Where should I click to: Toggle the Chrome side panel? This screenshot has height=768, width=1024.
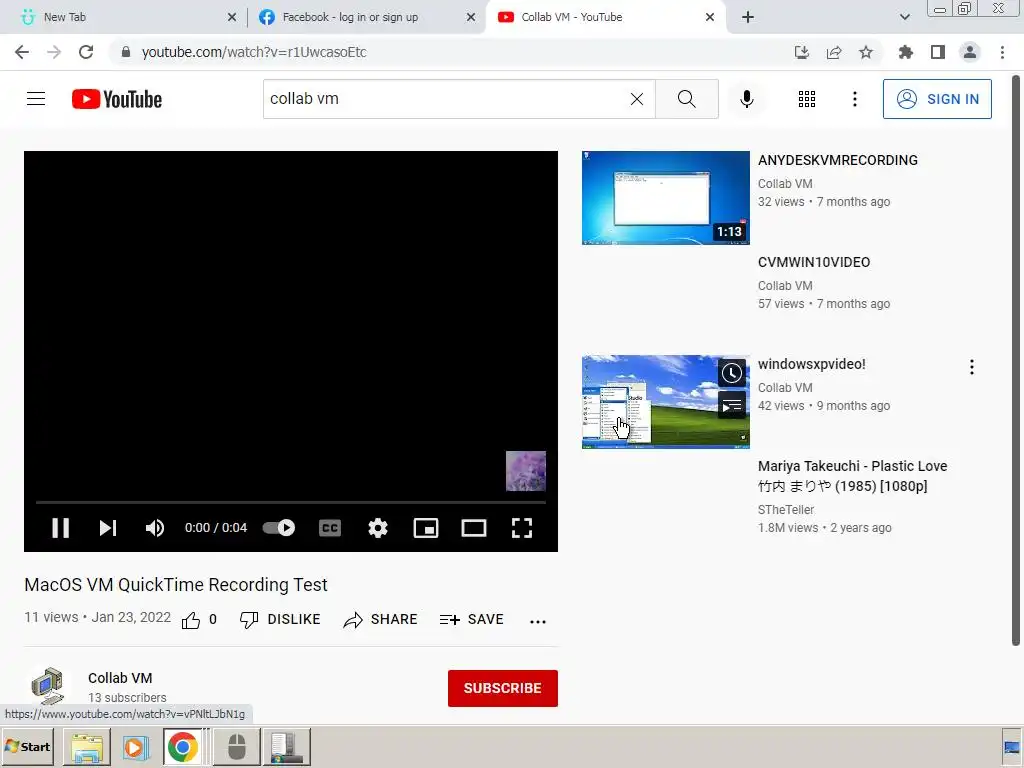coord(938,52)
